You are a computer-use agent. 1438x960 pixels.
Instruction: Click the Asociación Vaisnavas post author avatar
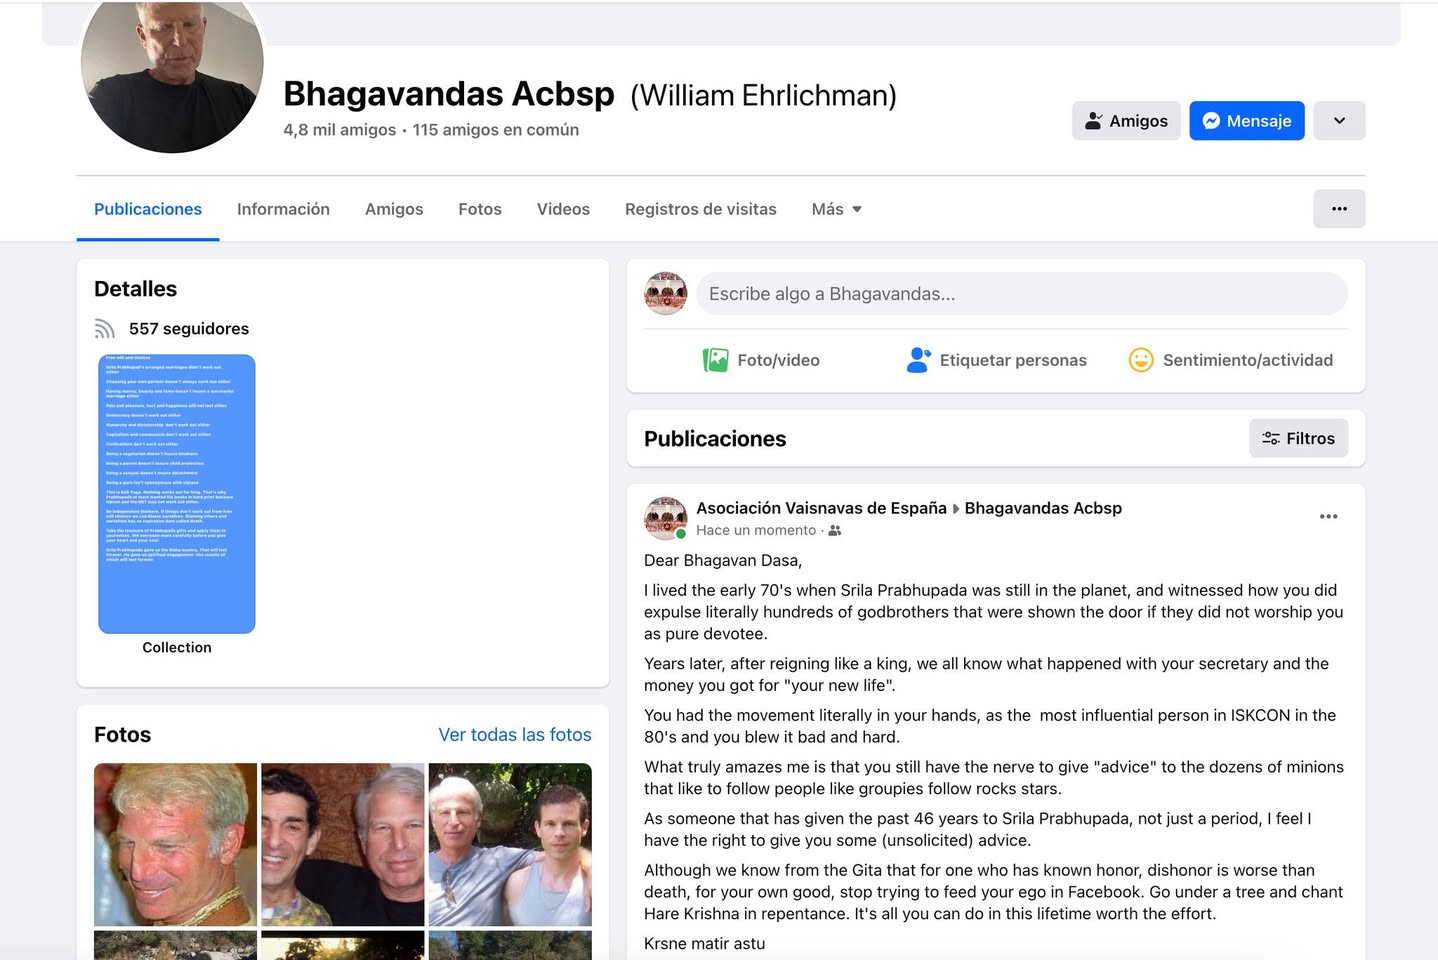(x=666, y=518)
